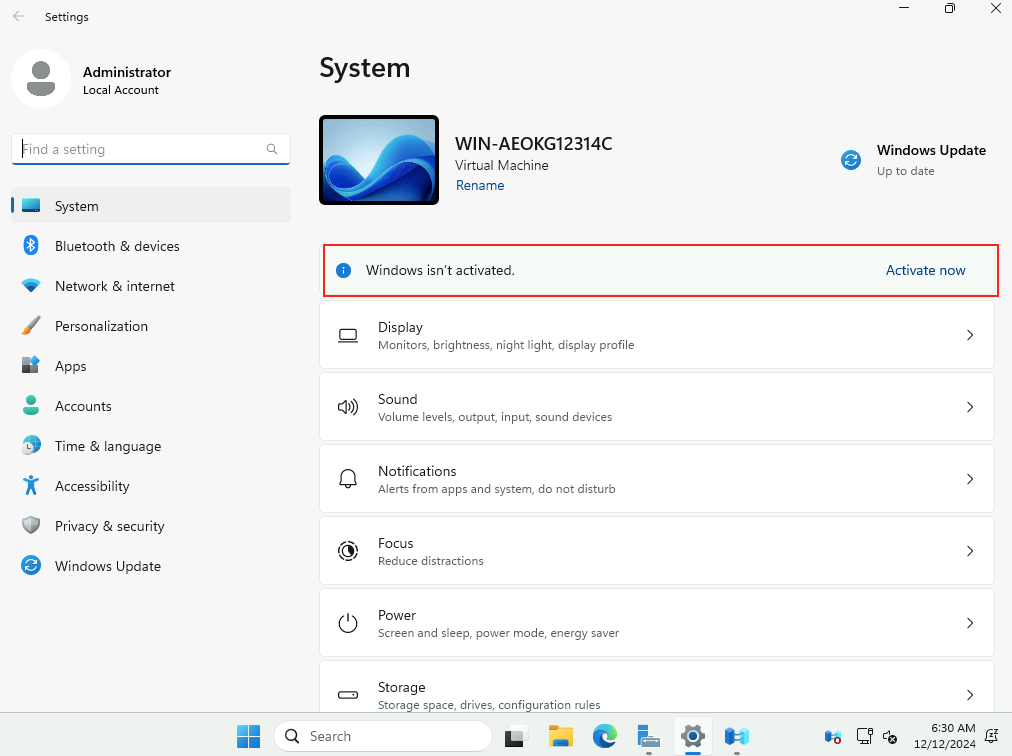
Task: Open File Explorer from the taskbar
Action: [561, 736]
